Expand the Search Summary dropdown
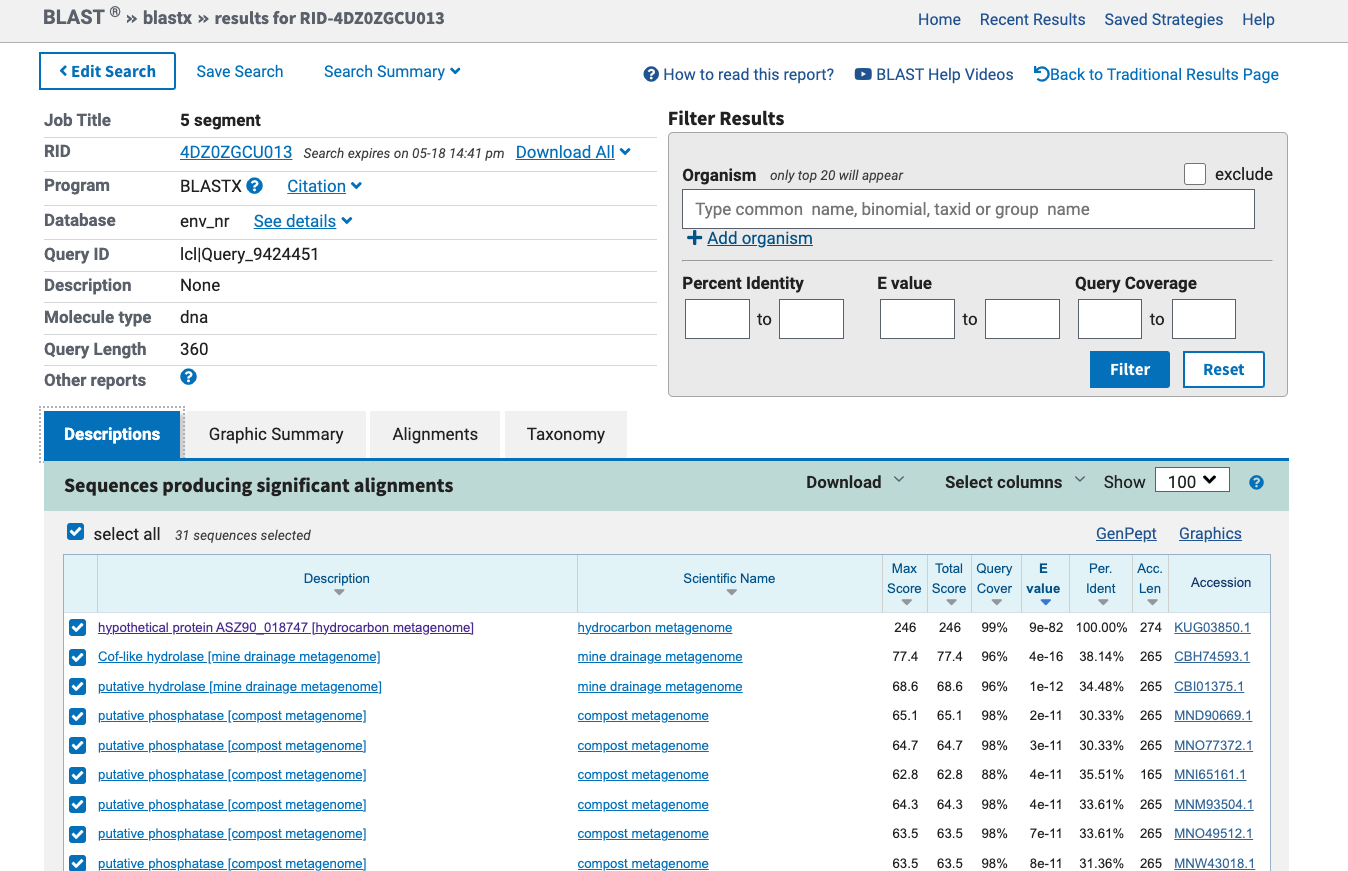Viewport: 1348px width, 871px height. pyautogui.click(x=392, y=71)
